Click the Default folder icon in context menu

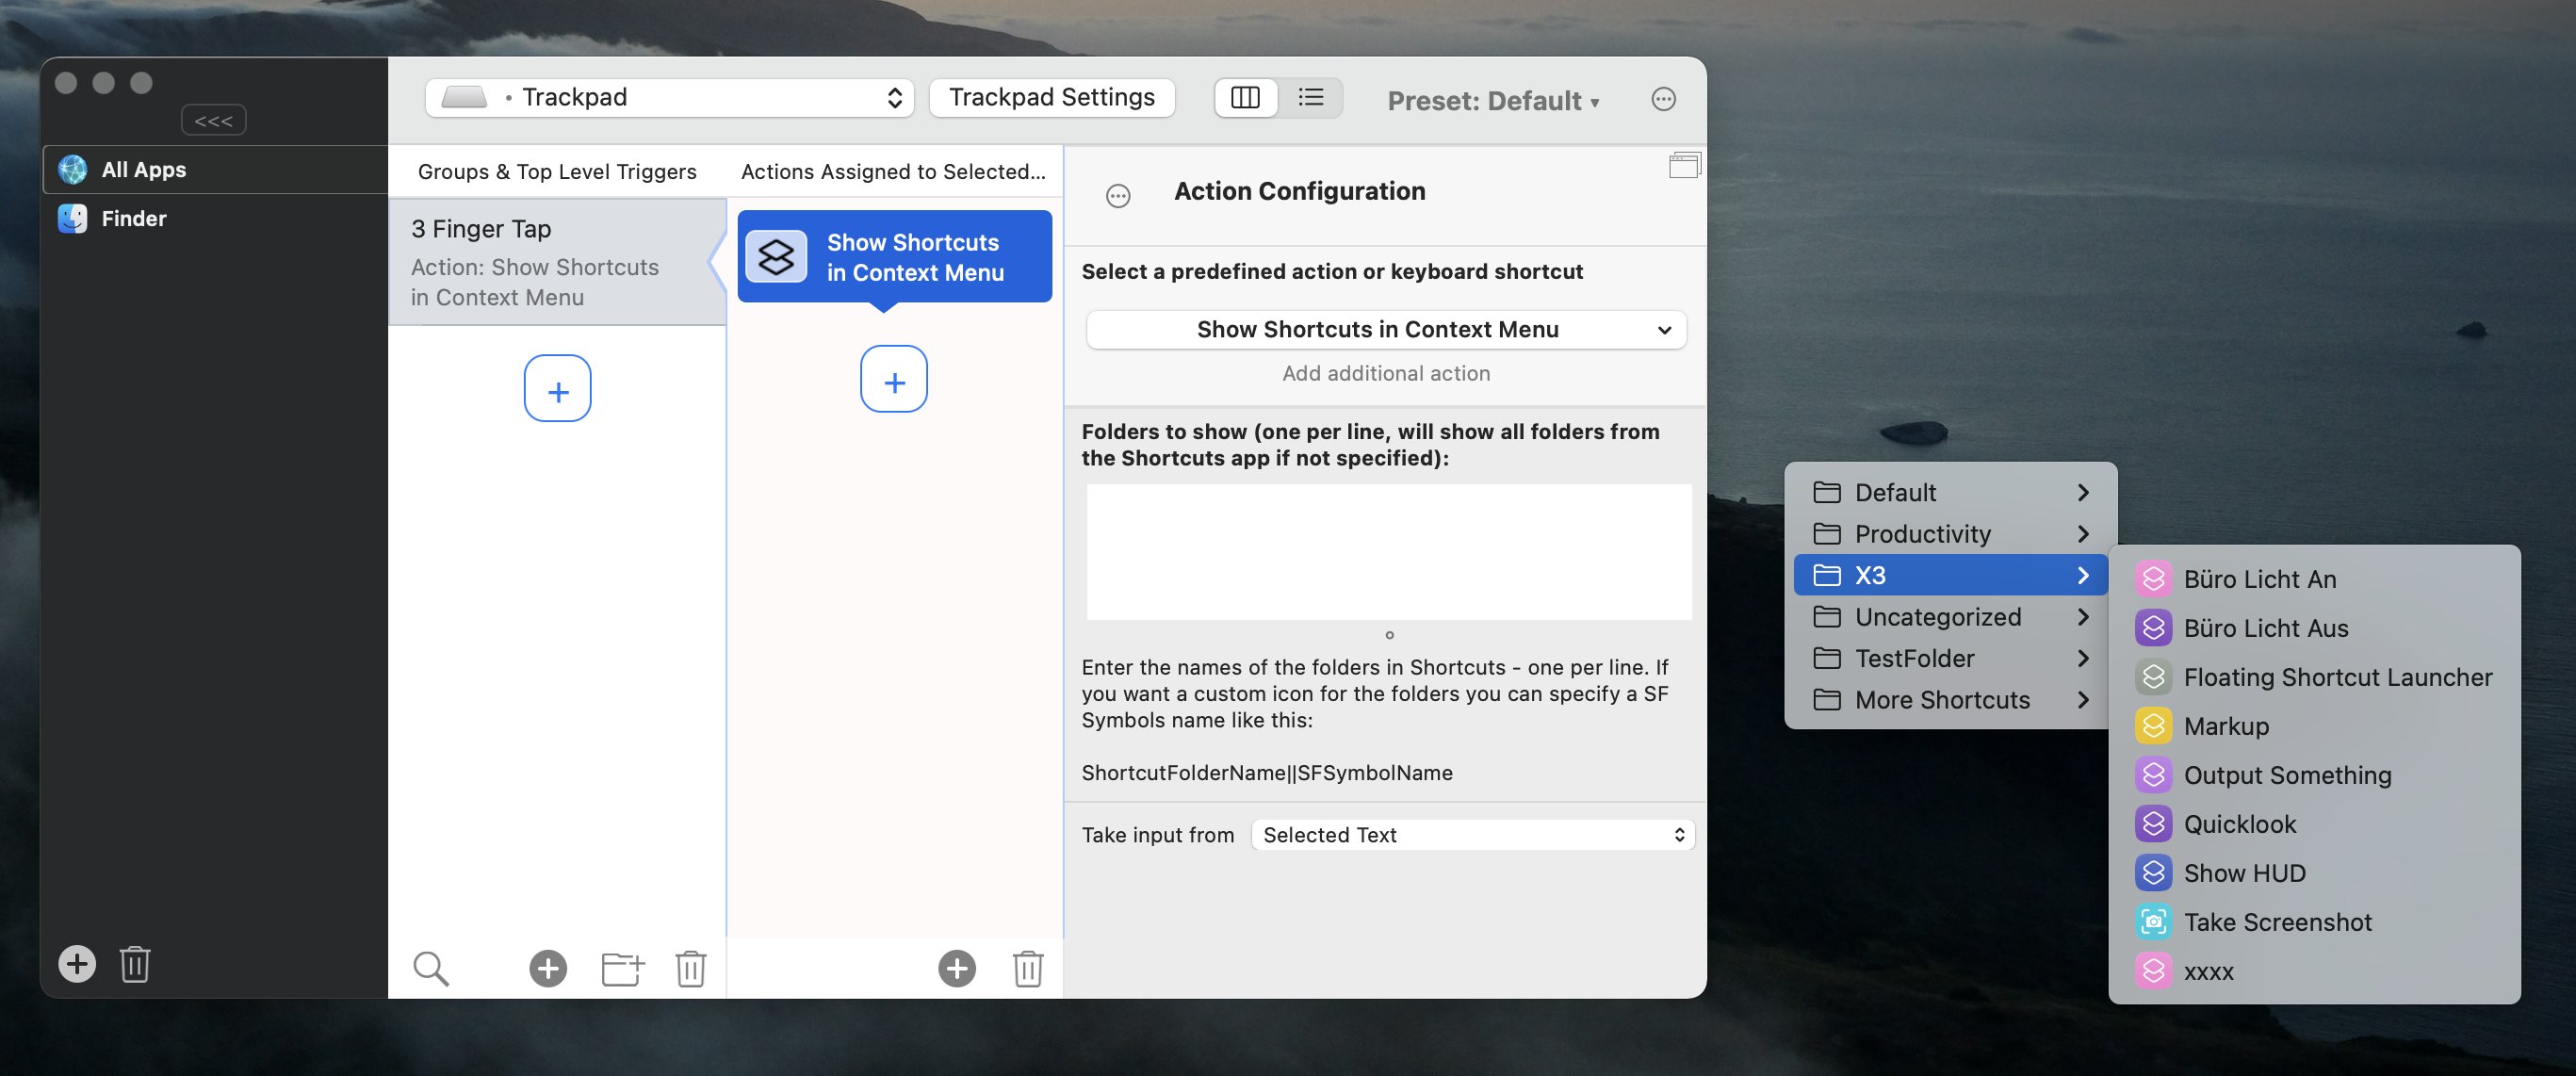click(1827, 492)
